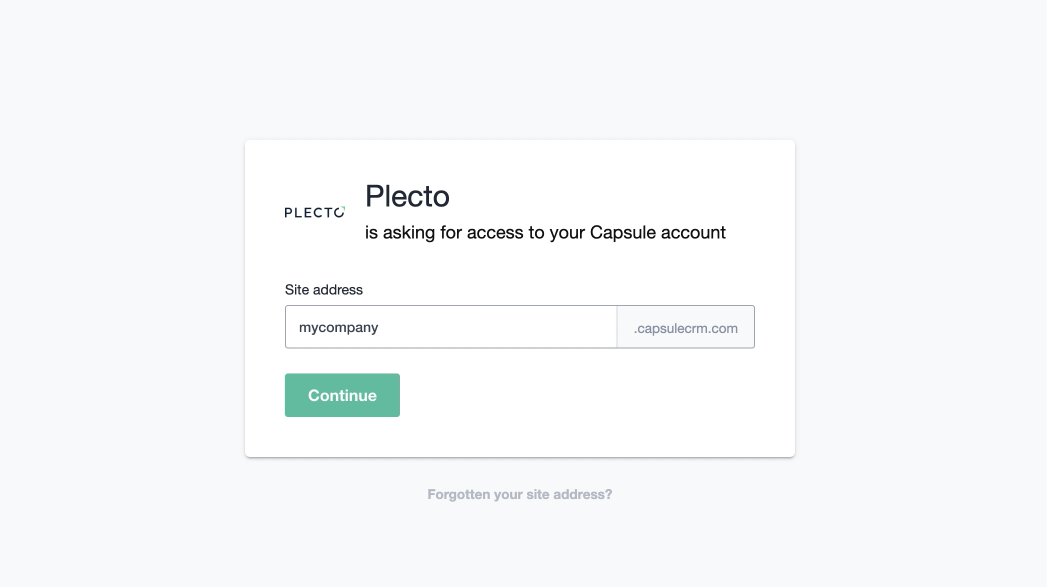1047x587 pixels.
Task: Place cursor in the mycompany text box
Action: pos(450,327)
